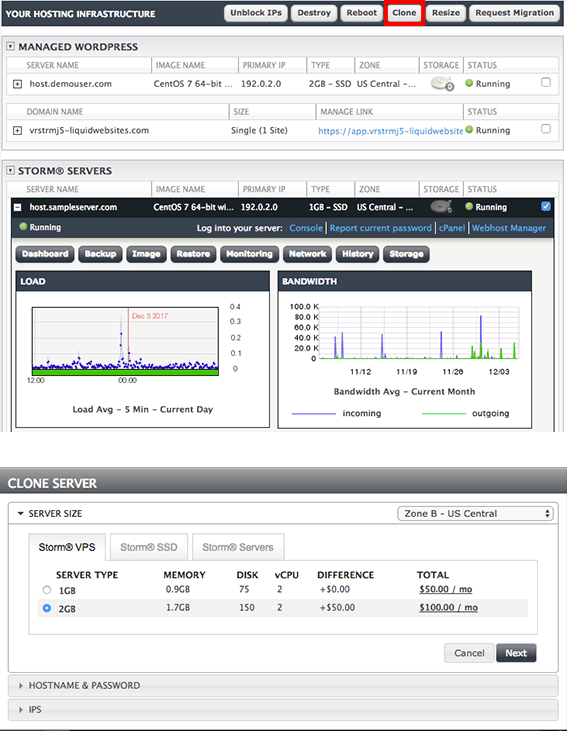The image size is (574, 735).
Task: Open the Network server tab
Action: click(307, 254)
